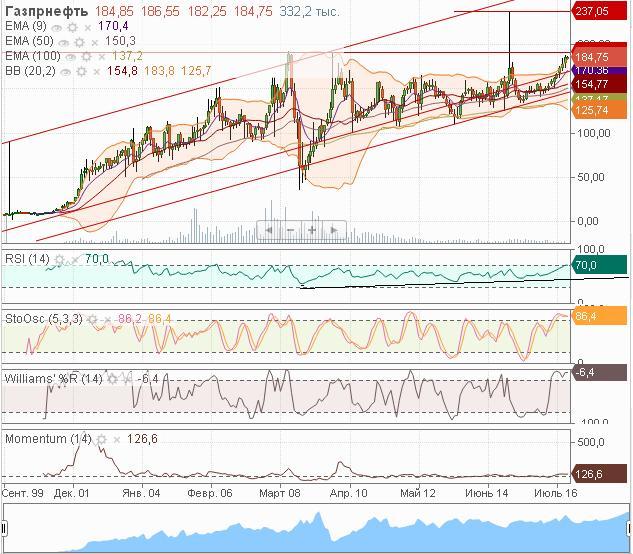The height and width of the screenshot is (554, 633).
Task: Zoom out the chart with the minus button
Action: tap(290, 230)
